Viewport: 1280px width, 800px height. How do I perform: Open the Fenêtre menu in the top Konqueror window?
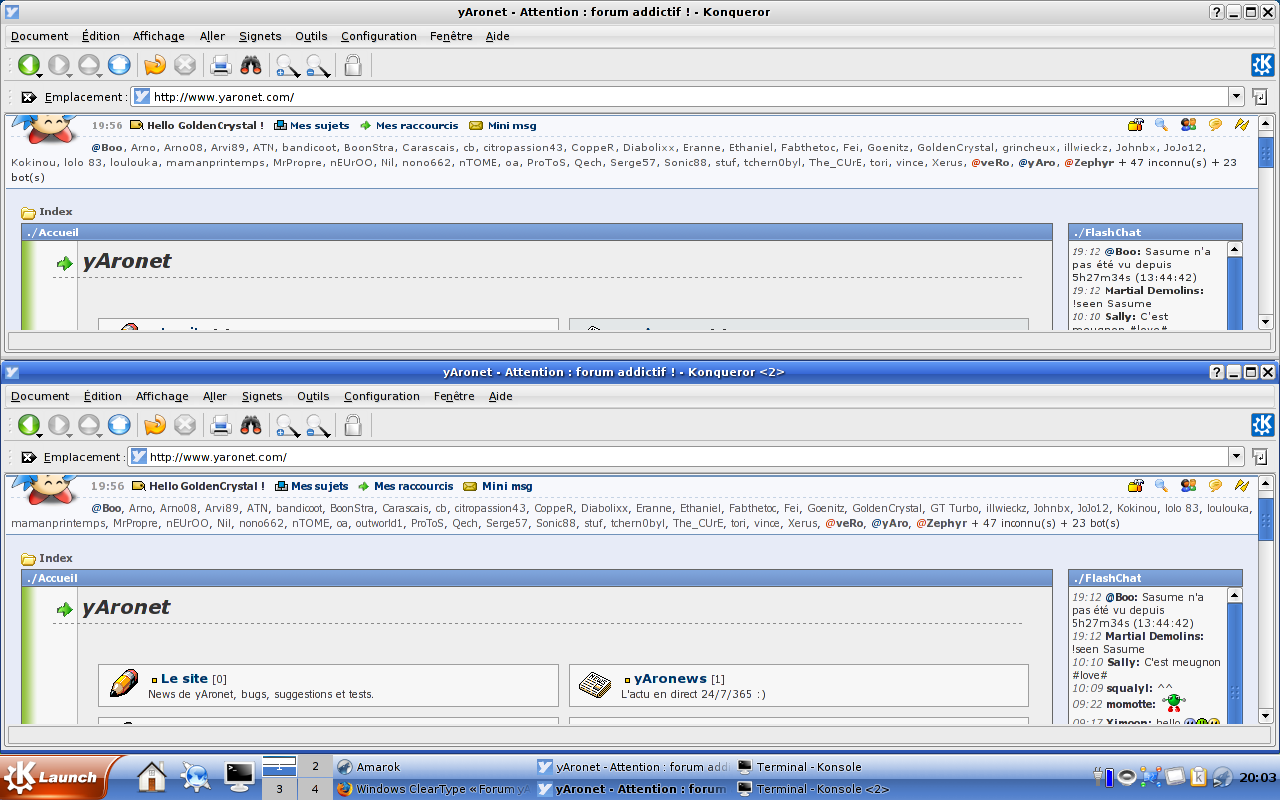pyautogui.click(x=451, y=36)
